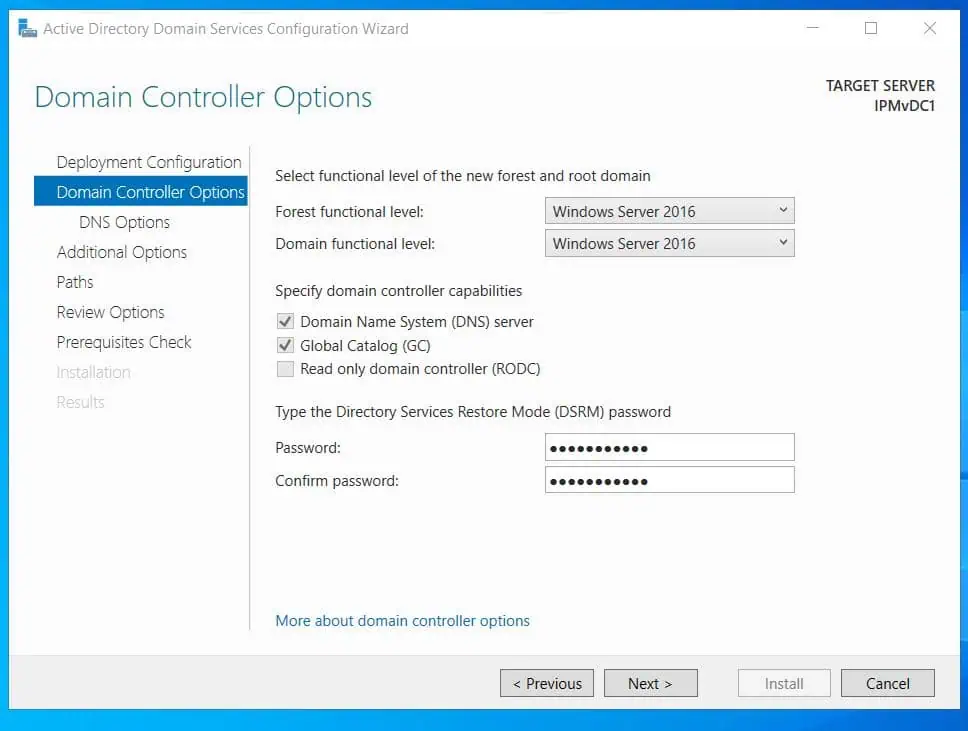Cancel the configuration wizard

888,683
